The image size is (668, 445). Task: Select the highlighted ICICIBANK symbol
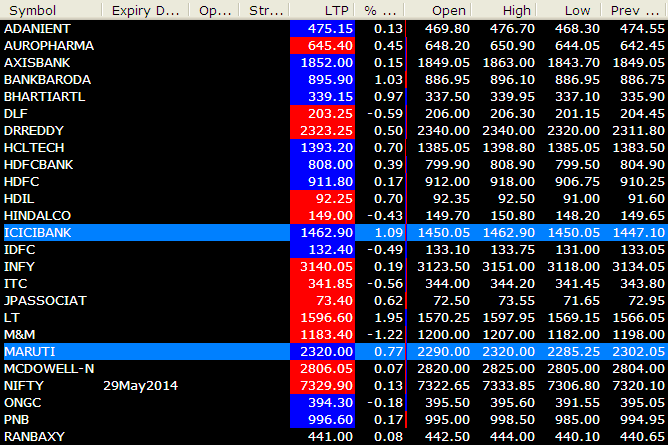[x=38, y=233]
